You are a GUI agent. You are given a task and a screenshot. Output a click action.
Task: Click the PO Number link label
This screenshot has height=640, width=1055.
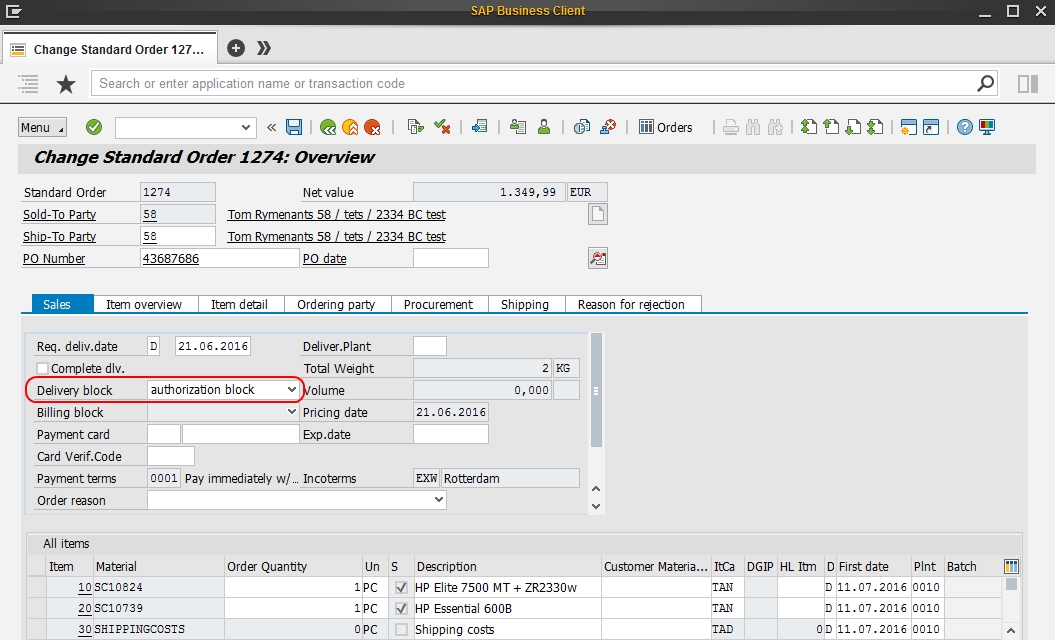coord(54,258)
